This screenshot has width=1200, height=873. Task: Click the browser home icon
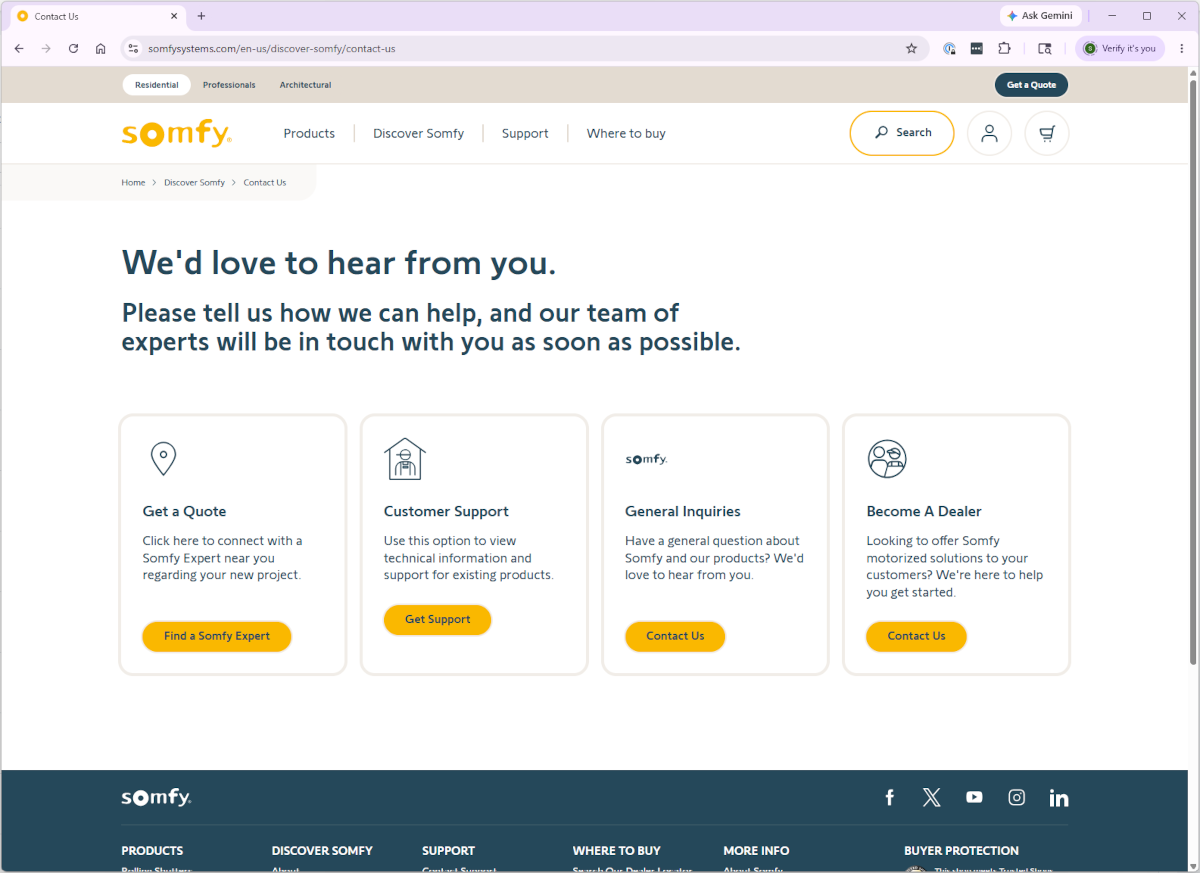tap(101, 48)
